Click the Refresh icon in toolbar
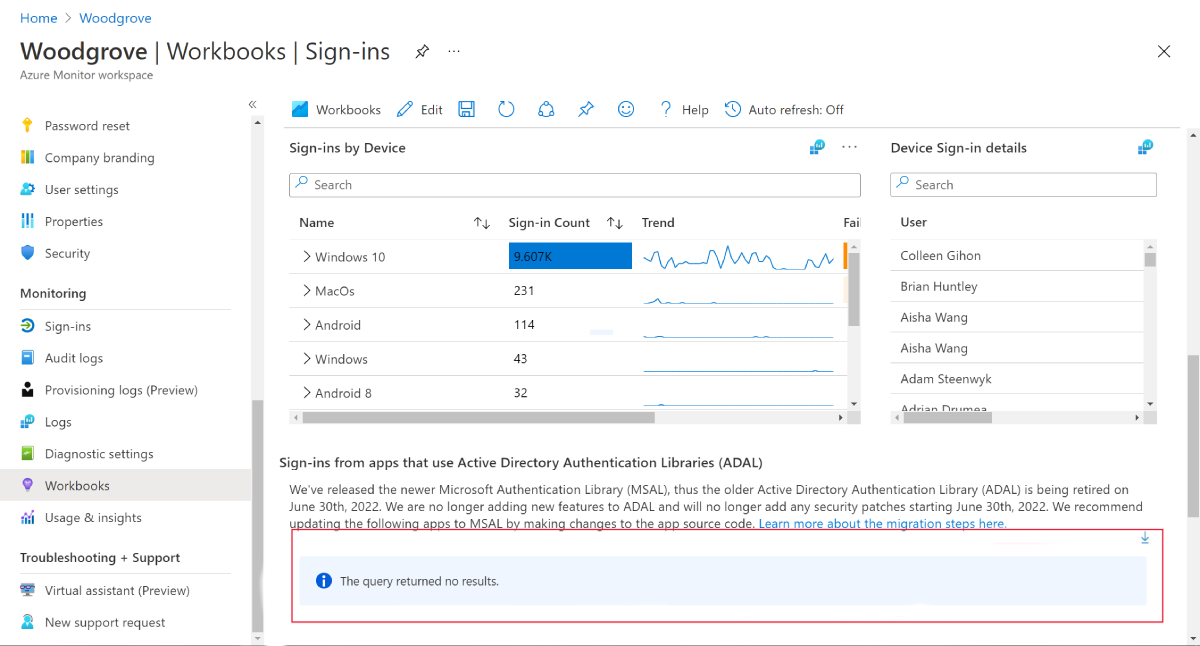Viewport: 1200px width, 646px height. coord(506,109)
